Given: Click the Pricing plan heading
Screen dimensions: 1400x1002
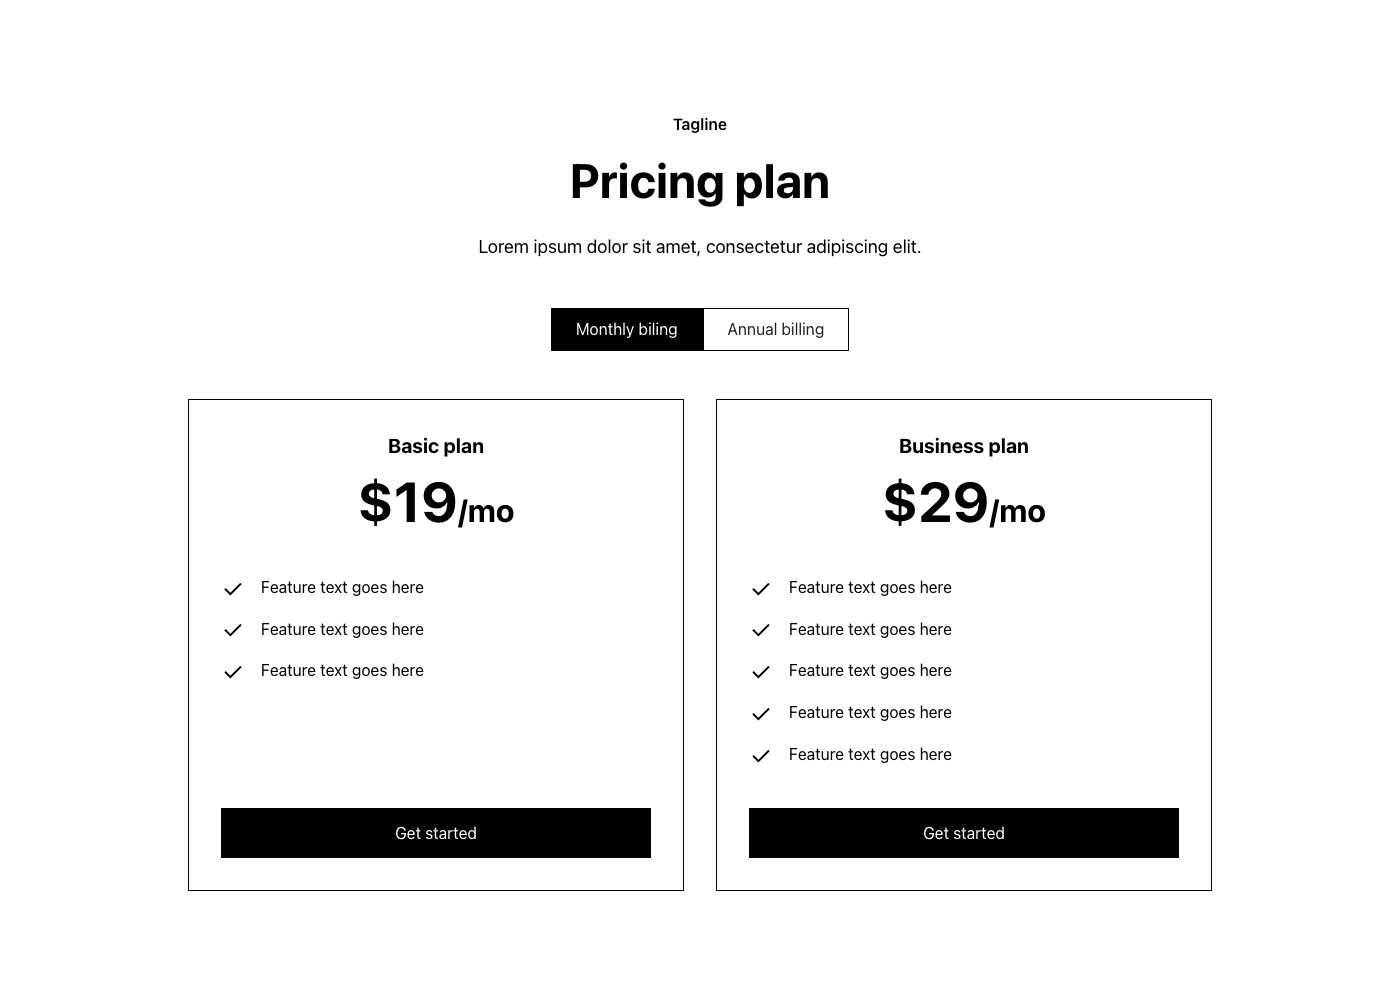Looking at the screenshot, I should (x=700, y=182).
